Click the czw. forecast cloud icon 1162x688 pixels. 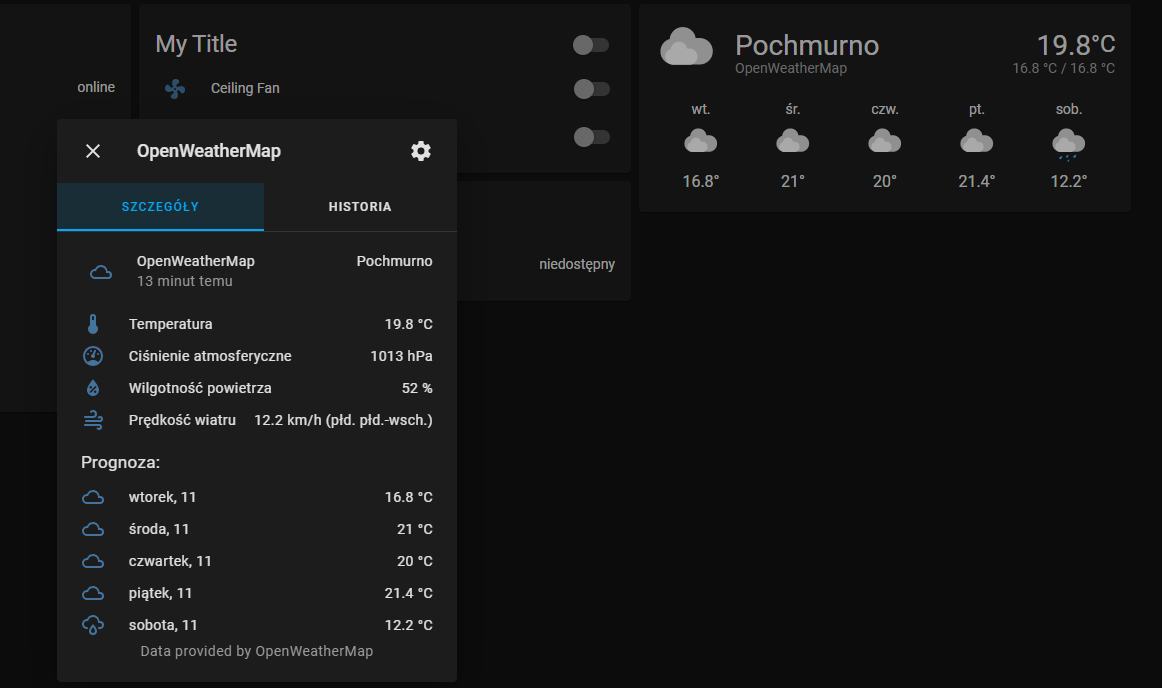pos(884,141)
